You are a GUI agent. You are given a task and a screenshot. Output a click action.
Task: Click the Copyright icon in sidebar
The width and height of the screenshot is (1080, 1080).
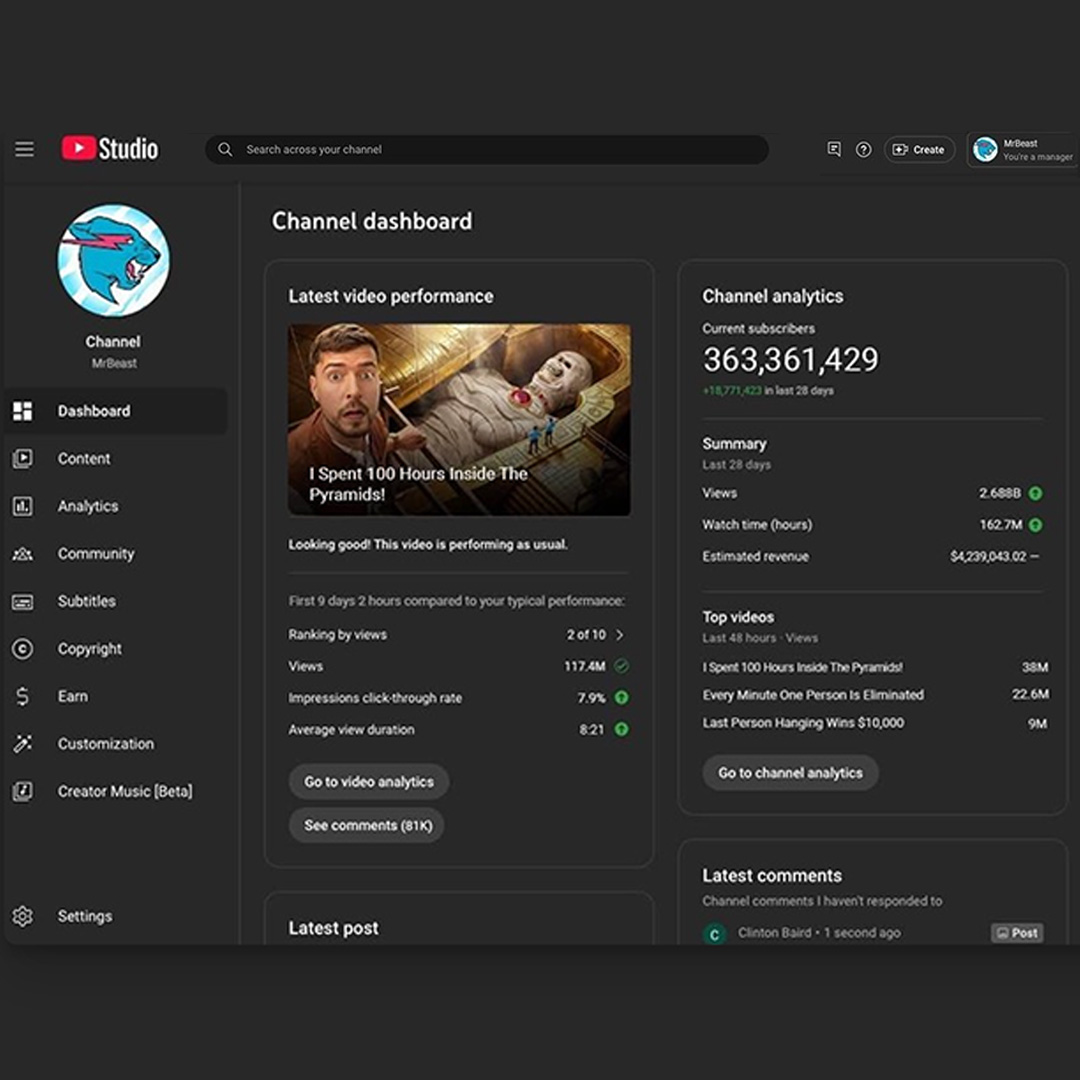point(22,649)
